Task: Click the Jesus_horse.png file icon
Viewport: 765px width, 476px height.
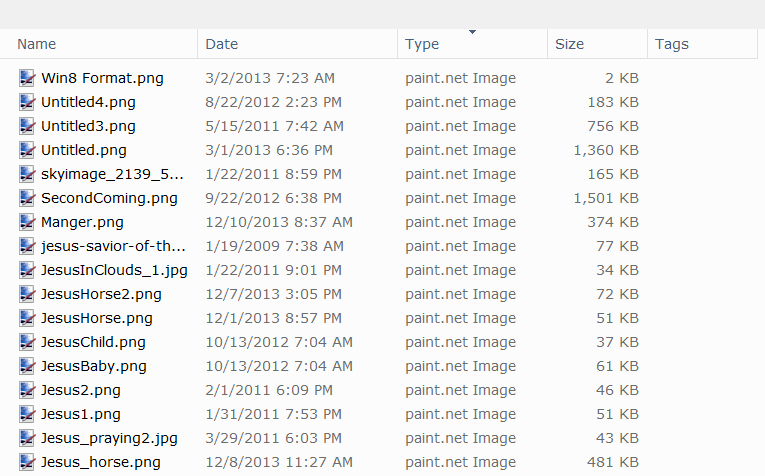Action: (27, 462)
